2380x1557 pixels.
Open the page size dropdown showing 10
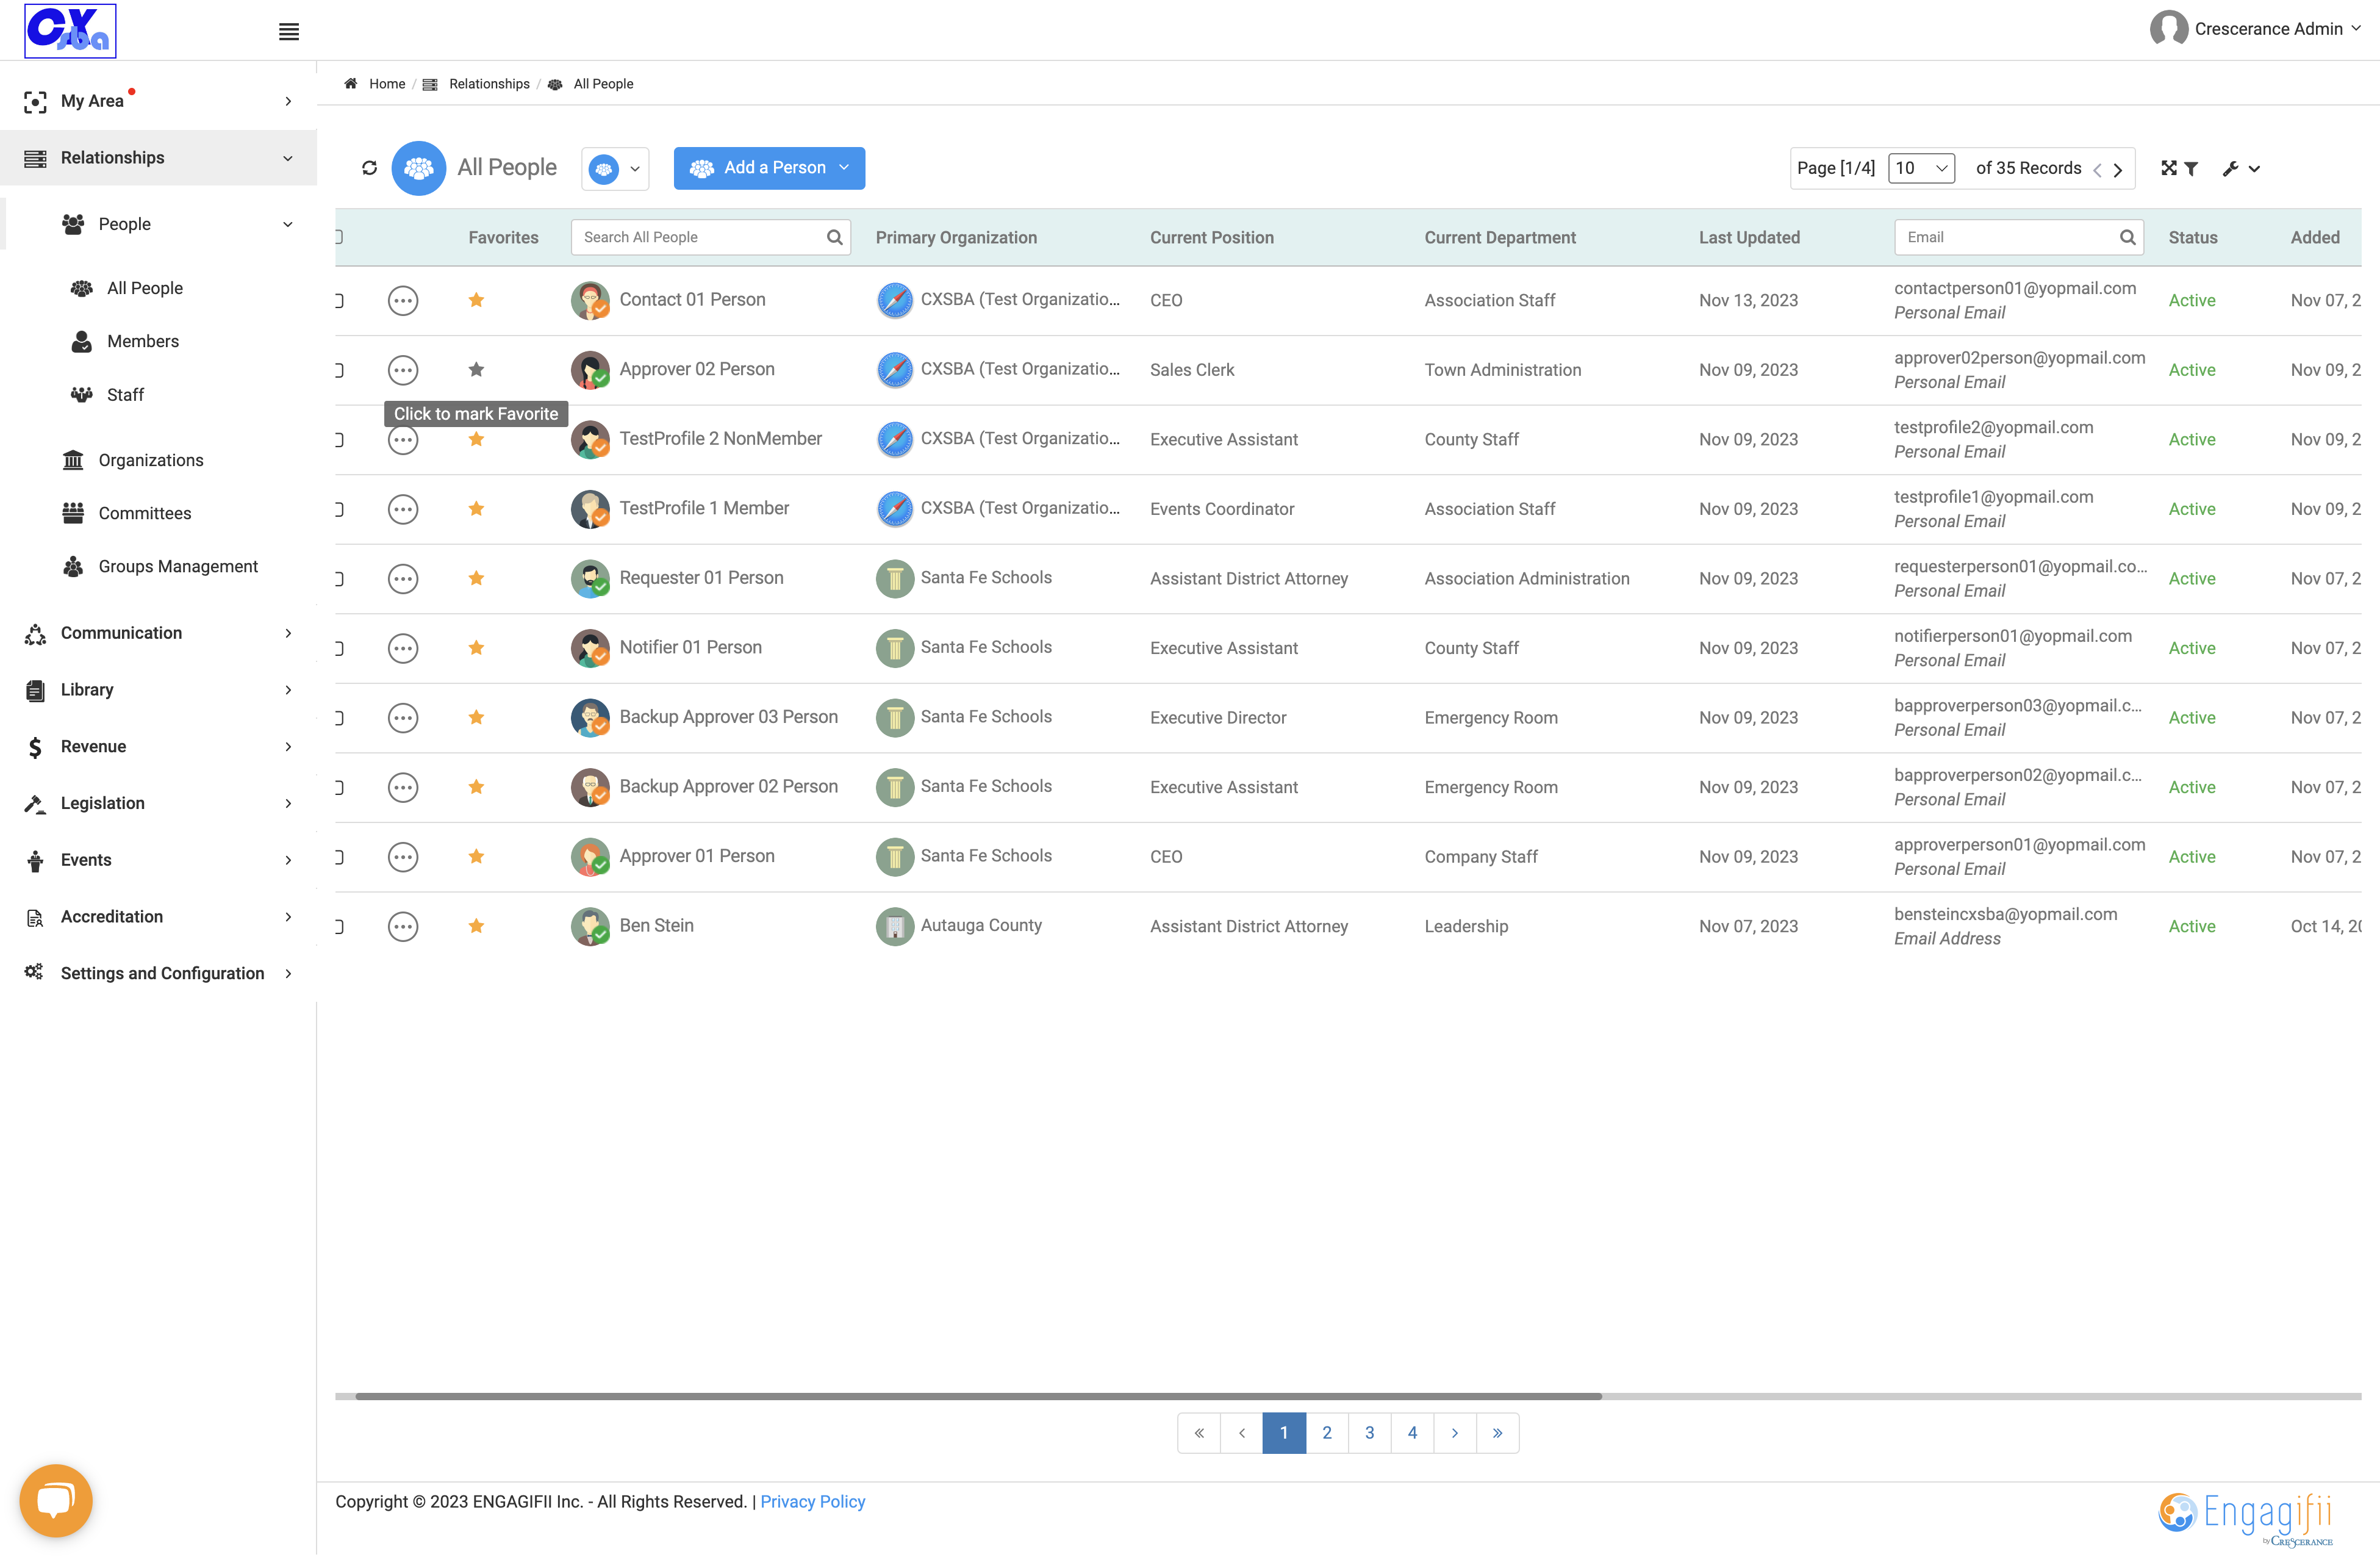pos(1922,168)
